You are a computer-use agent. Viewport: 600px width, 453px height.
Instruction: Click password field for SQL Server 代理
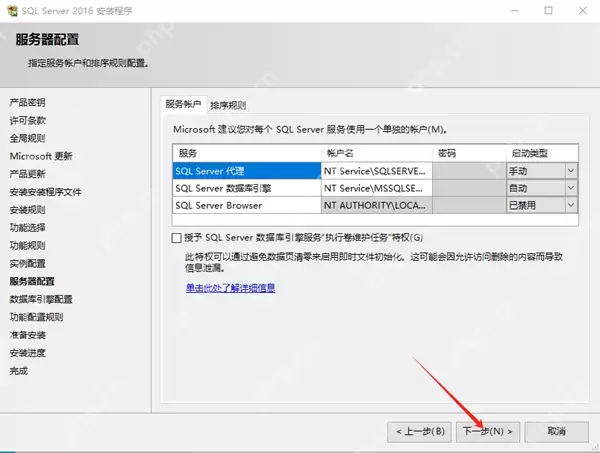469,171
